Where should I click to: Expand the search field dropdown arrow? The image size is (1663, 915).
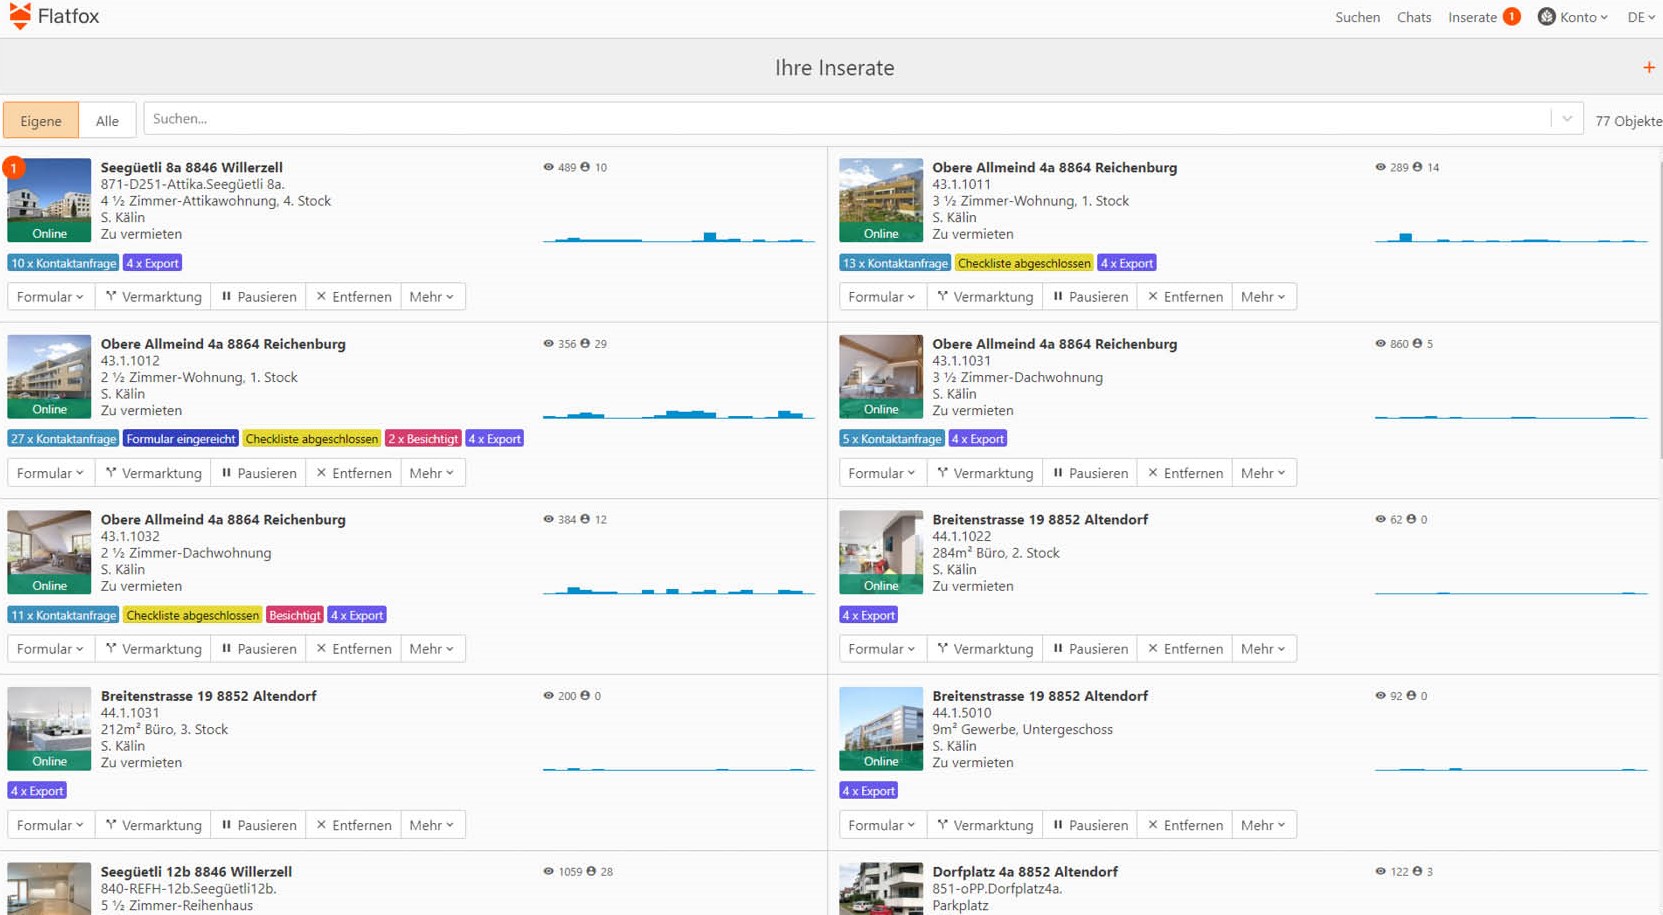(1566, 119)
